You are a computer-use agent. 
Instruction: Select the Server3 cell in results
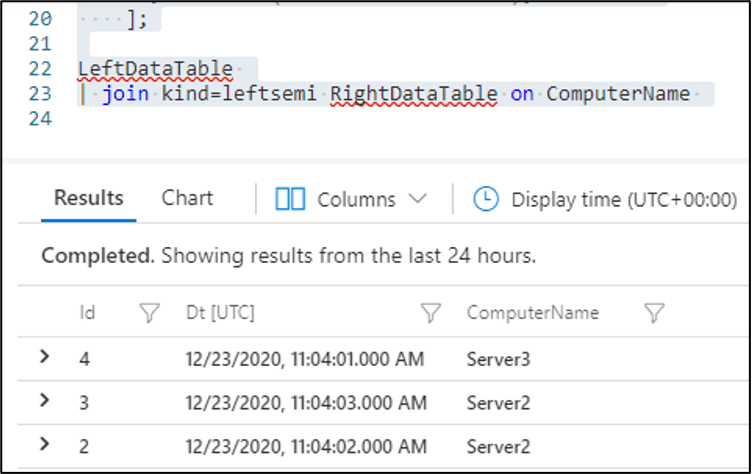(x=498, y=359)
